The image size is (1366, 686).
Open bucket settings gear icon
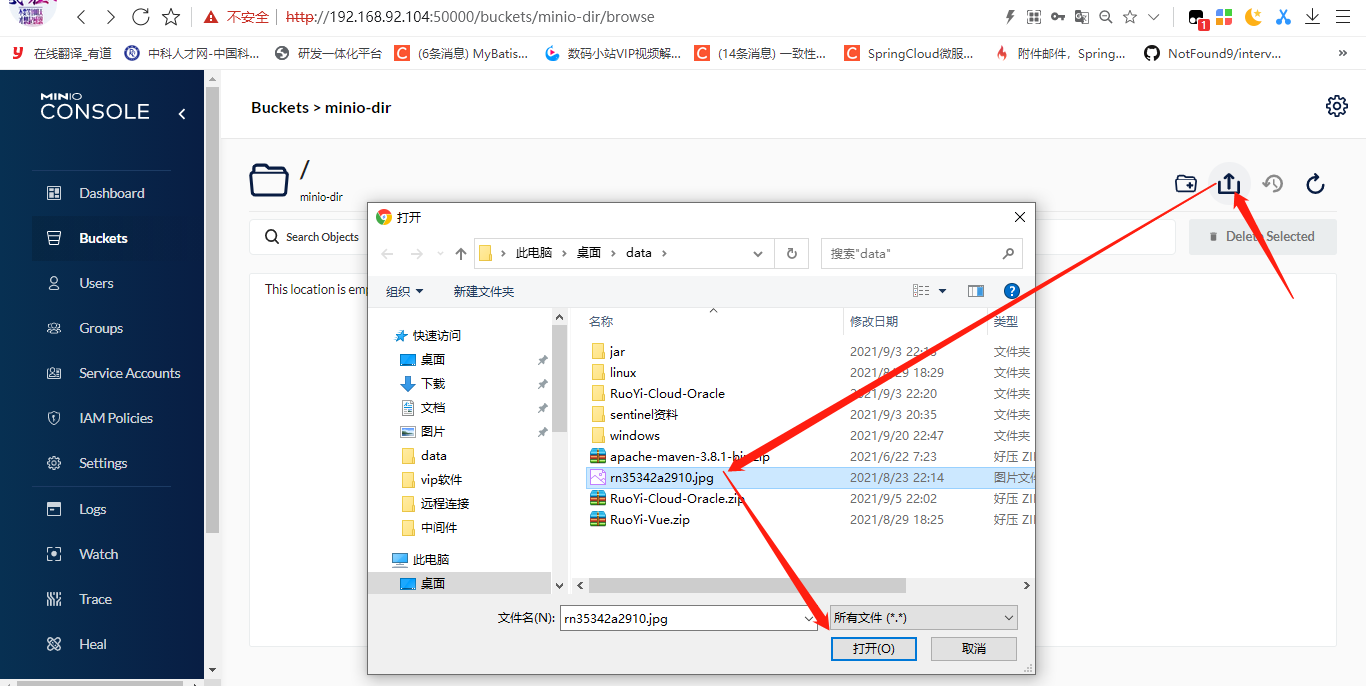tap(1336, 106)
